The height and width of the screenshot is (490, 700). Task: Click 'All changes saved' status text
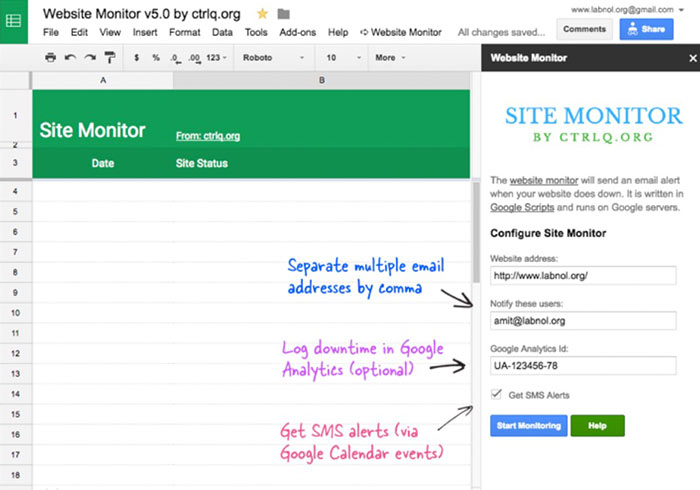tap(501, 32)
